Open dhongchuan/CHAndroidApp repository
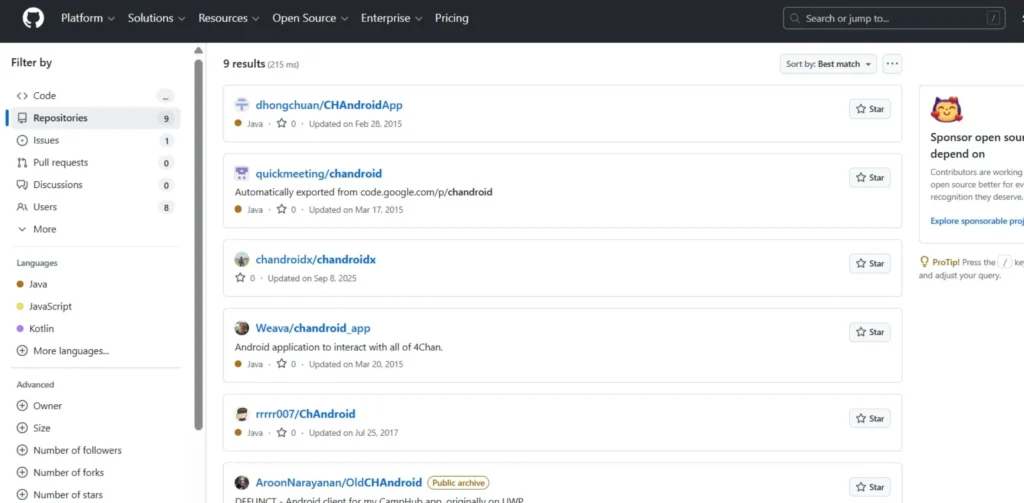This screenshot has width=1024, height=503. pos(329,105)
